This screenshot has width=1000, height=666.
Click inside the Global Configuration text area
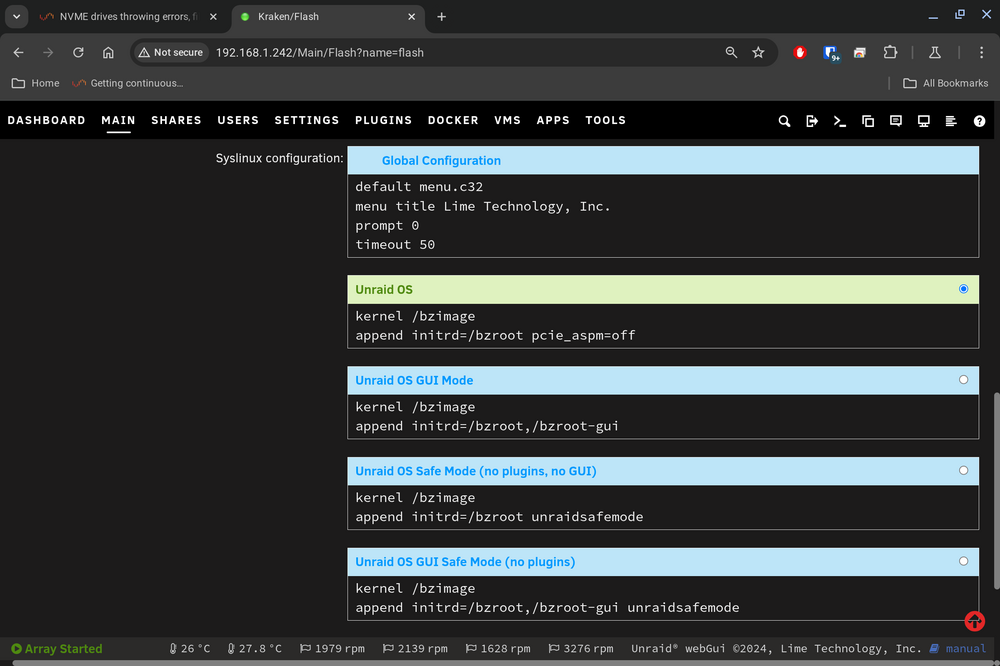coord(663,216)
